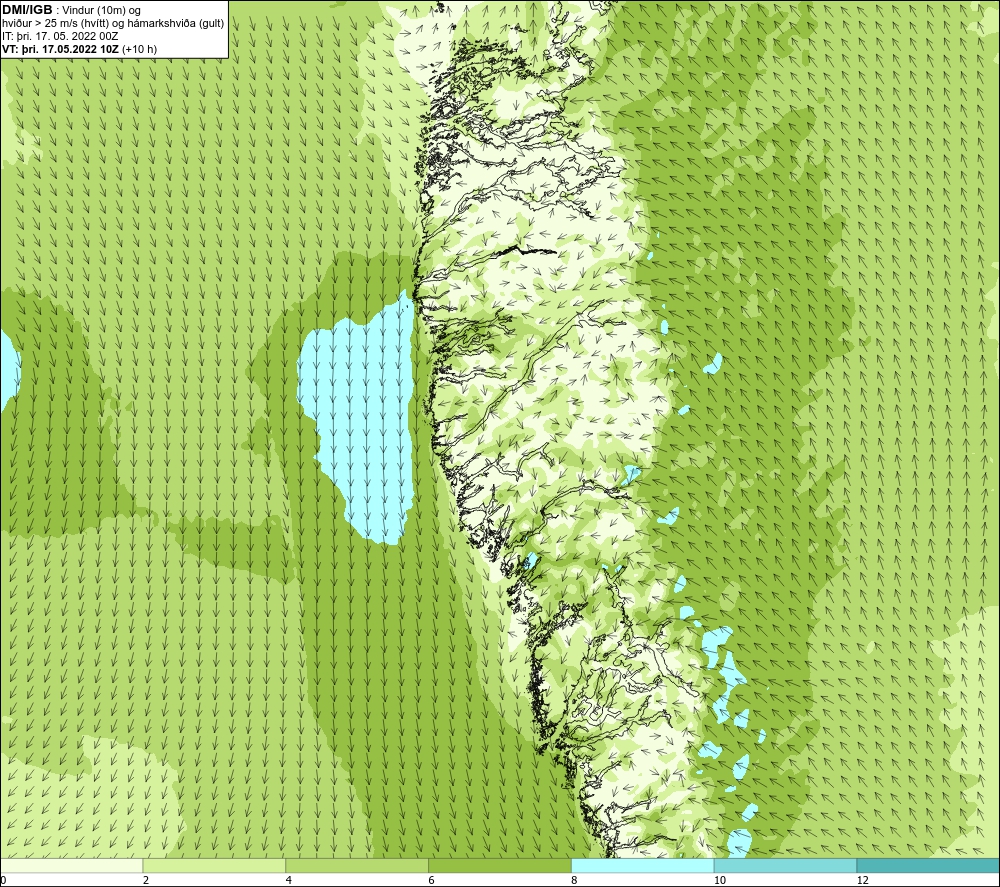Click the scale label '4'
This screenshot has height=887, width=1000.
point(289,880)
